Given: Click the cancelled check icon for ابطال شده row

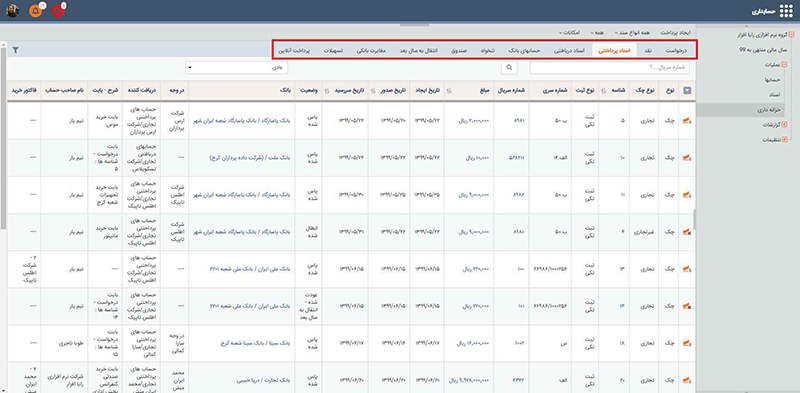Looking at the screenshot, I should tap(686, 232).
